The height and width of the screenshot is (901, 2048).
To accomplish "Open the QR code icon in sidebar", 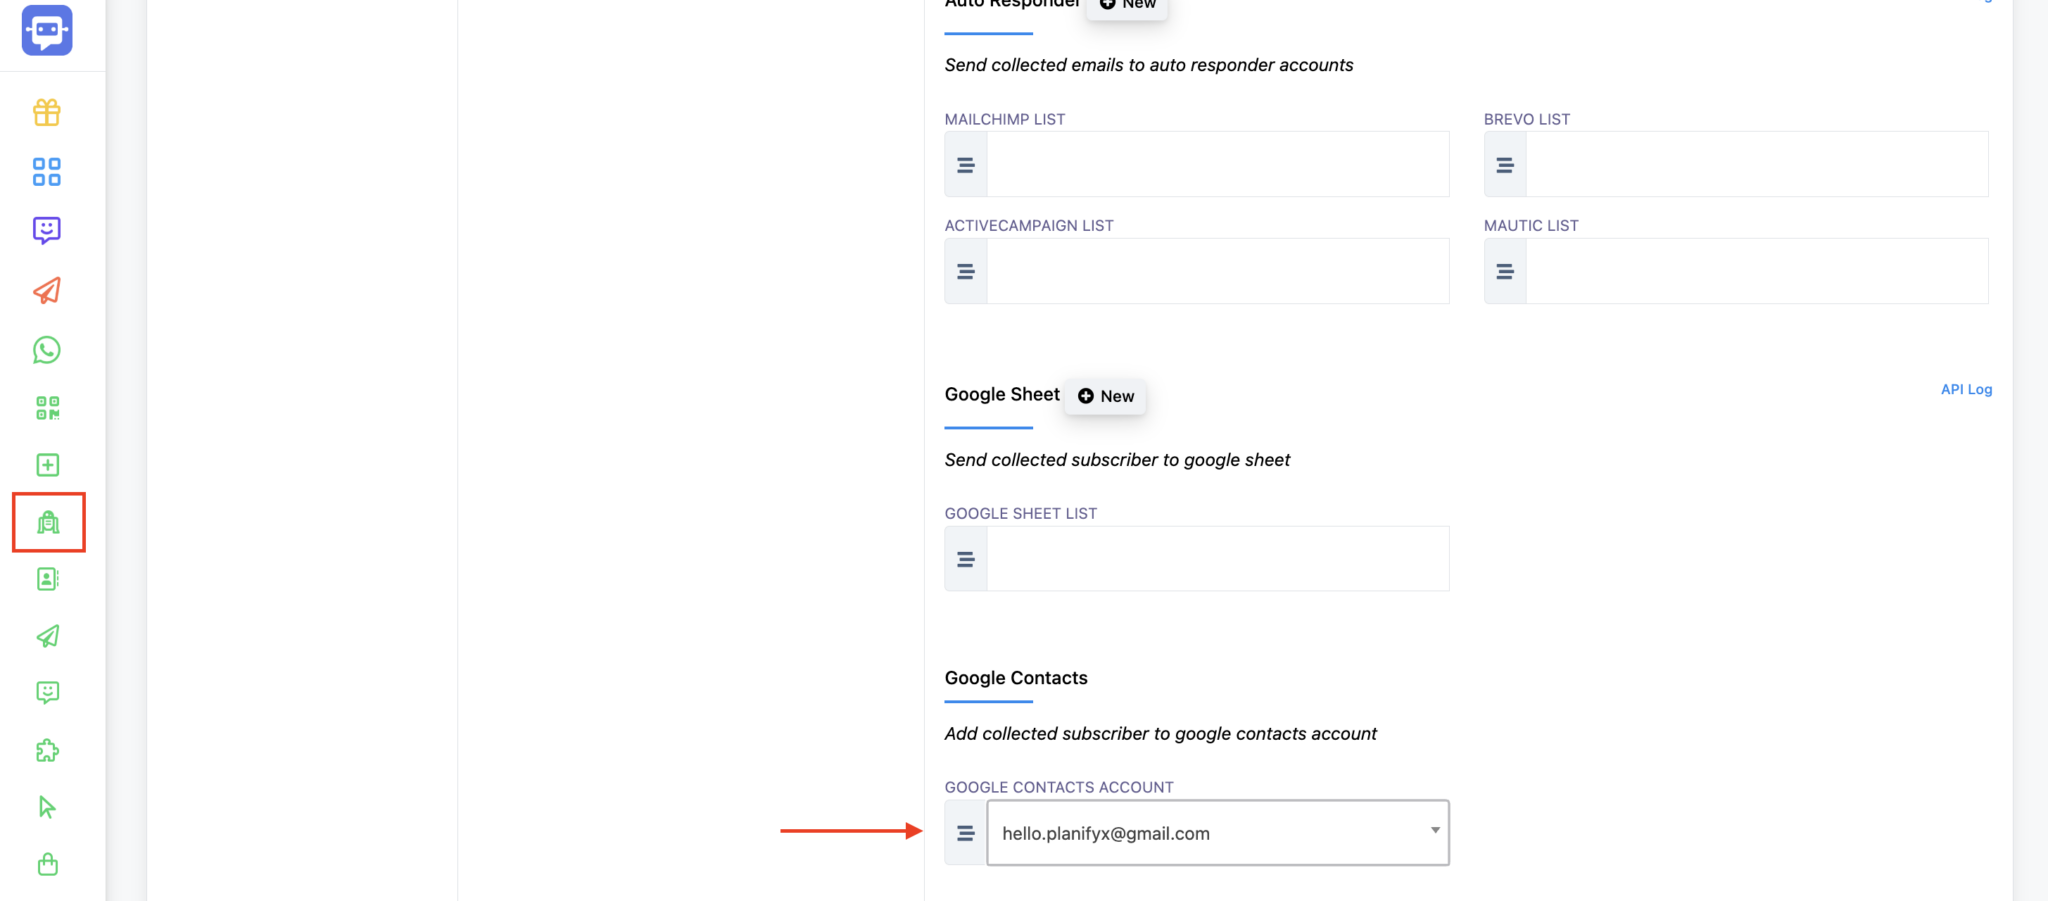I will point(48,408).
